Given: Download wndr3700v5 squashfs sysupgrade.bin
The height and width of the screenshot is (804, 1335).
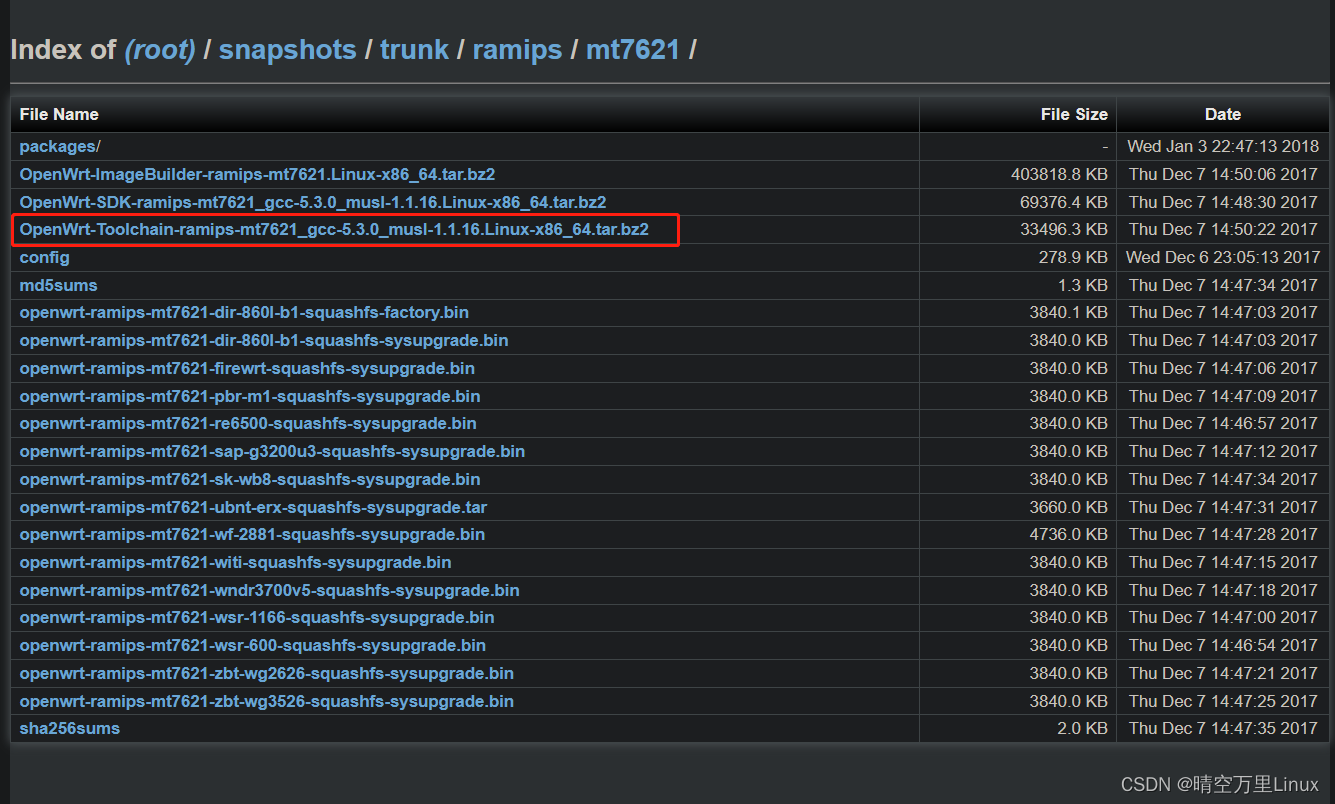Looking at the screenshot, I should coord(269,590).
